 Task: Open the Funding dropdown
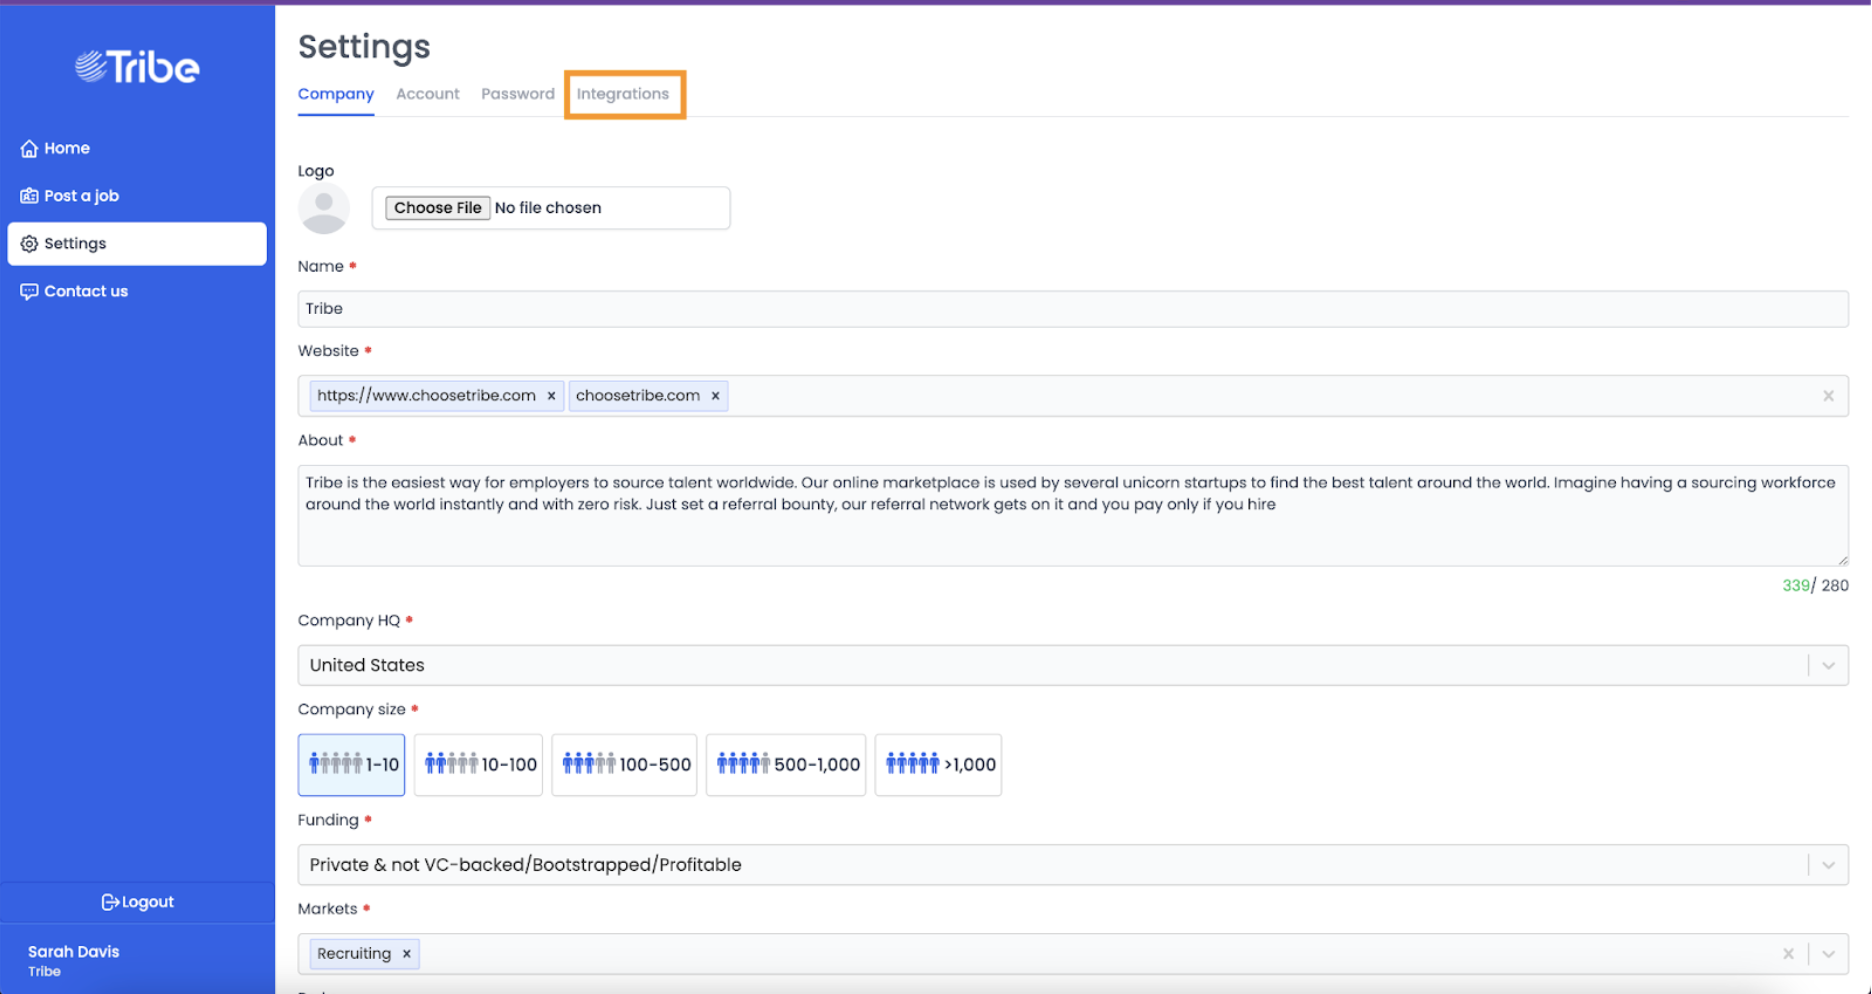(1828, 865)
